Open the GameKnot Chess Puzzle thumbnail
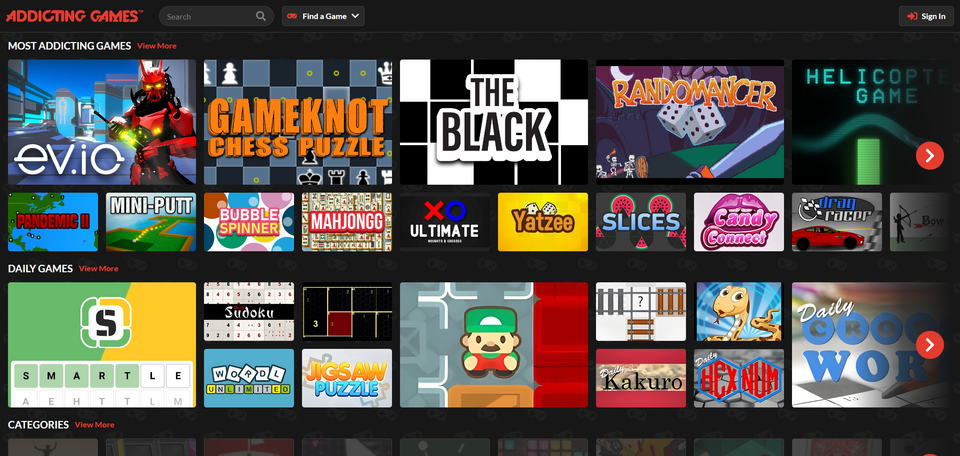The width and height of the screenshot is (960, 456). click(x=298, y=122)
